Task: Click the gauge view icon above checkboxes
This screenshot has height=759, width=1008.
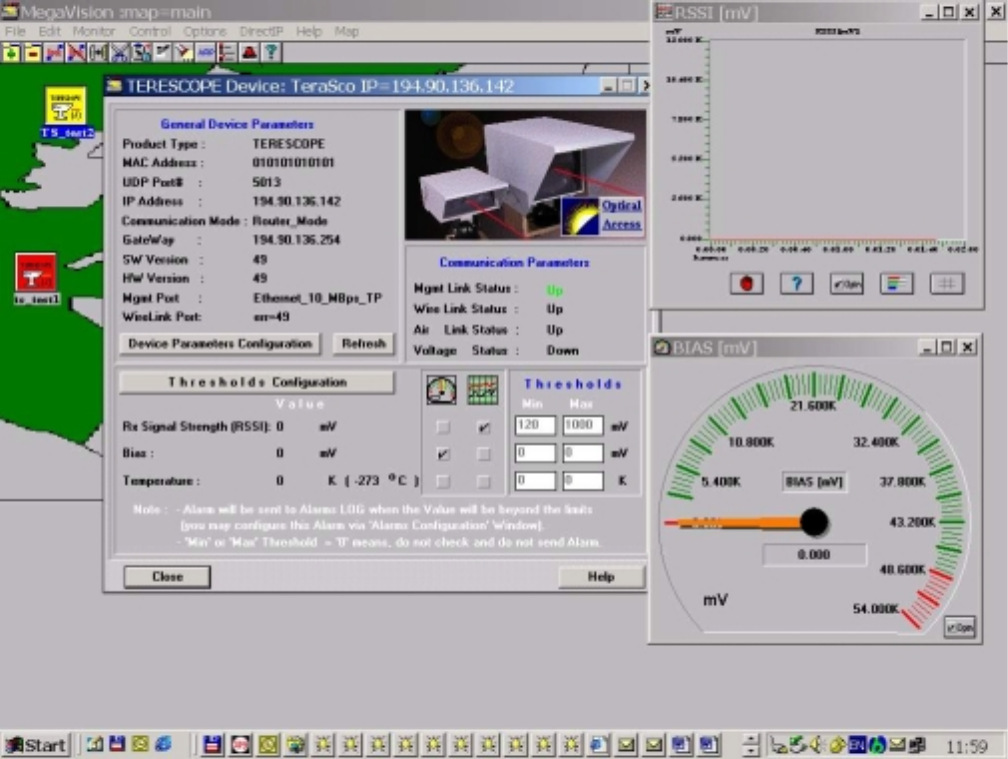Action: [x=442, y=389]
